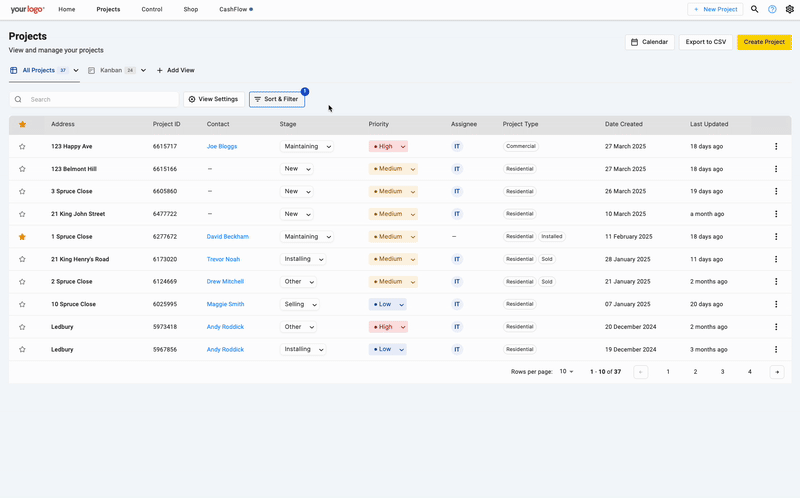Open three-dot menu for 10 Spruce Close

tap(776, 304)
